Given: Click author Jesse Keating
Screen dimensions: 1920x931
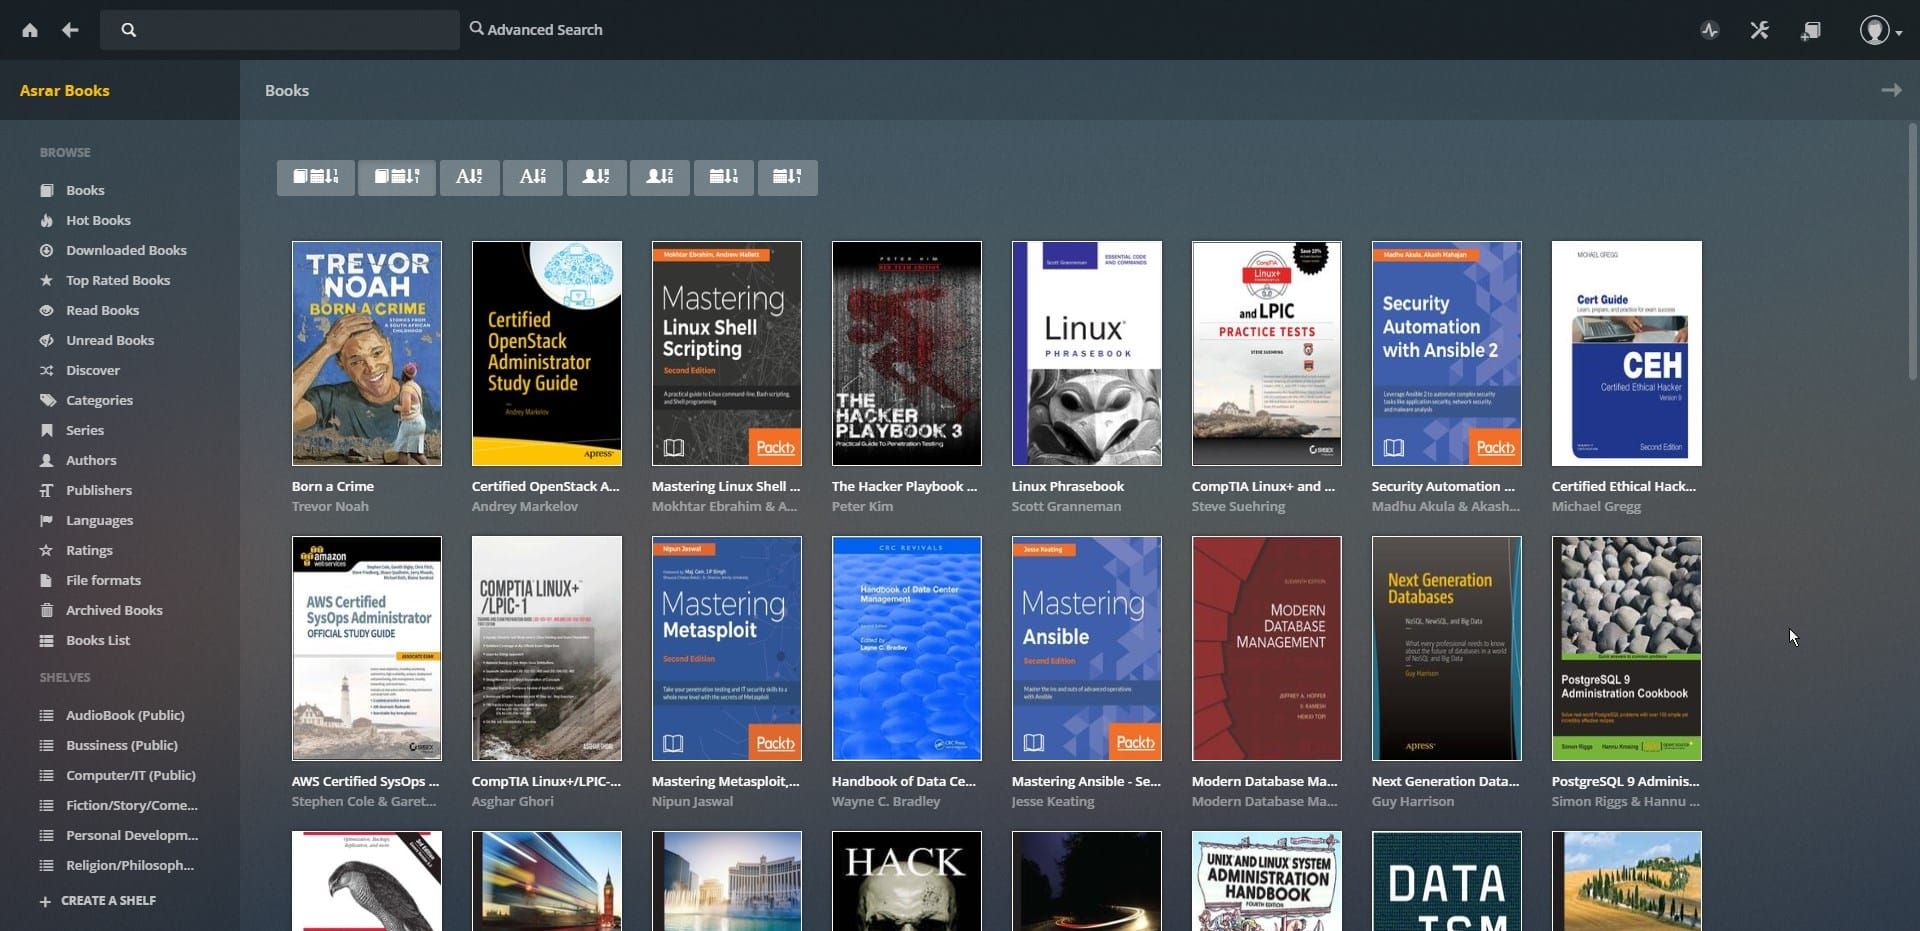Looking at the screenshot, I should pos(1053,801).
